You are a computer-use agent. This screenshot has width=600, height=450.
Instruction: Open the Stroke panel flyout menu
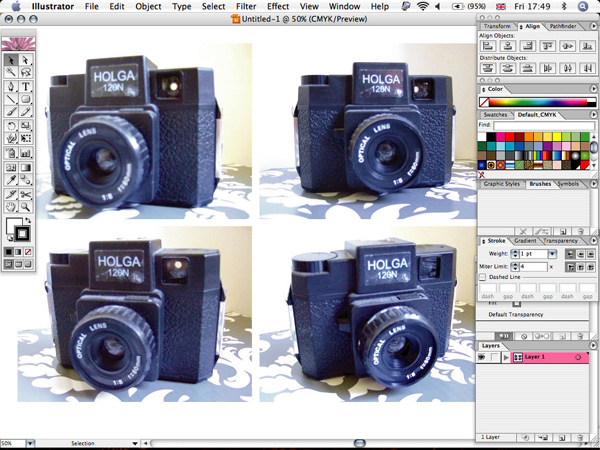(594, 241)
